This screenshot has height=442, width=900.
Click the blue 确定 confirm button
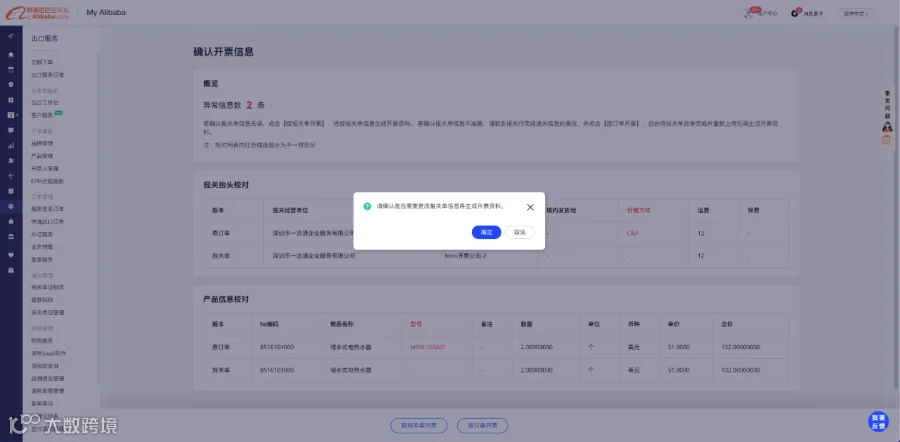[x=486, y=232]
